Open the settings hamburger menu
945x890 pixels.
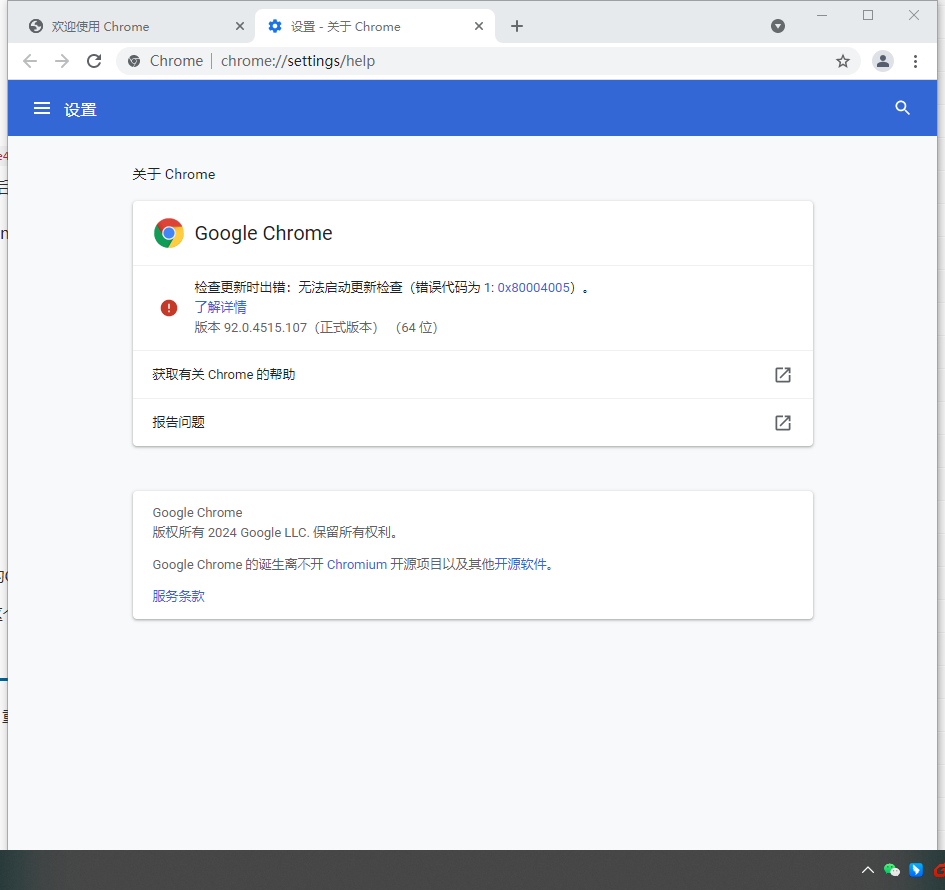pyautogui.click(x=42, y=108)
